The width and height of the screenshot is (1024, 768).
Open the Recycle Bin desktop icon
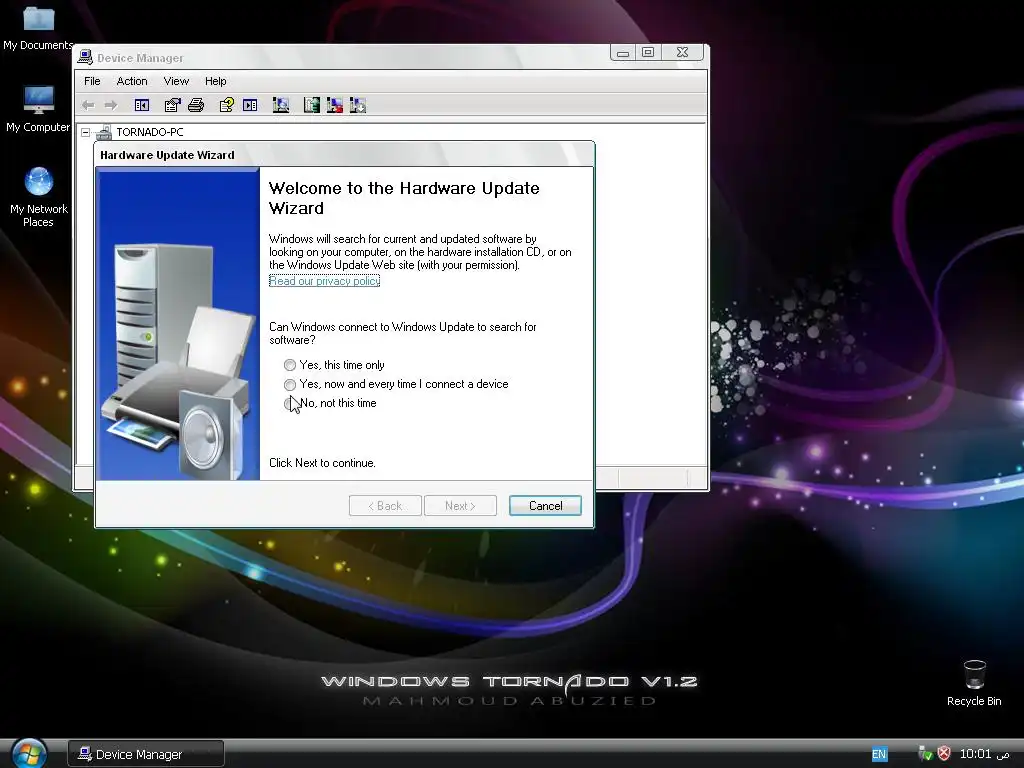tap(974, 683)
